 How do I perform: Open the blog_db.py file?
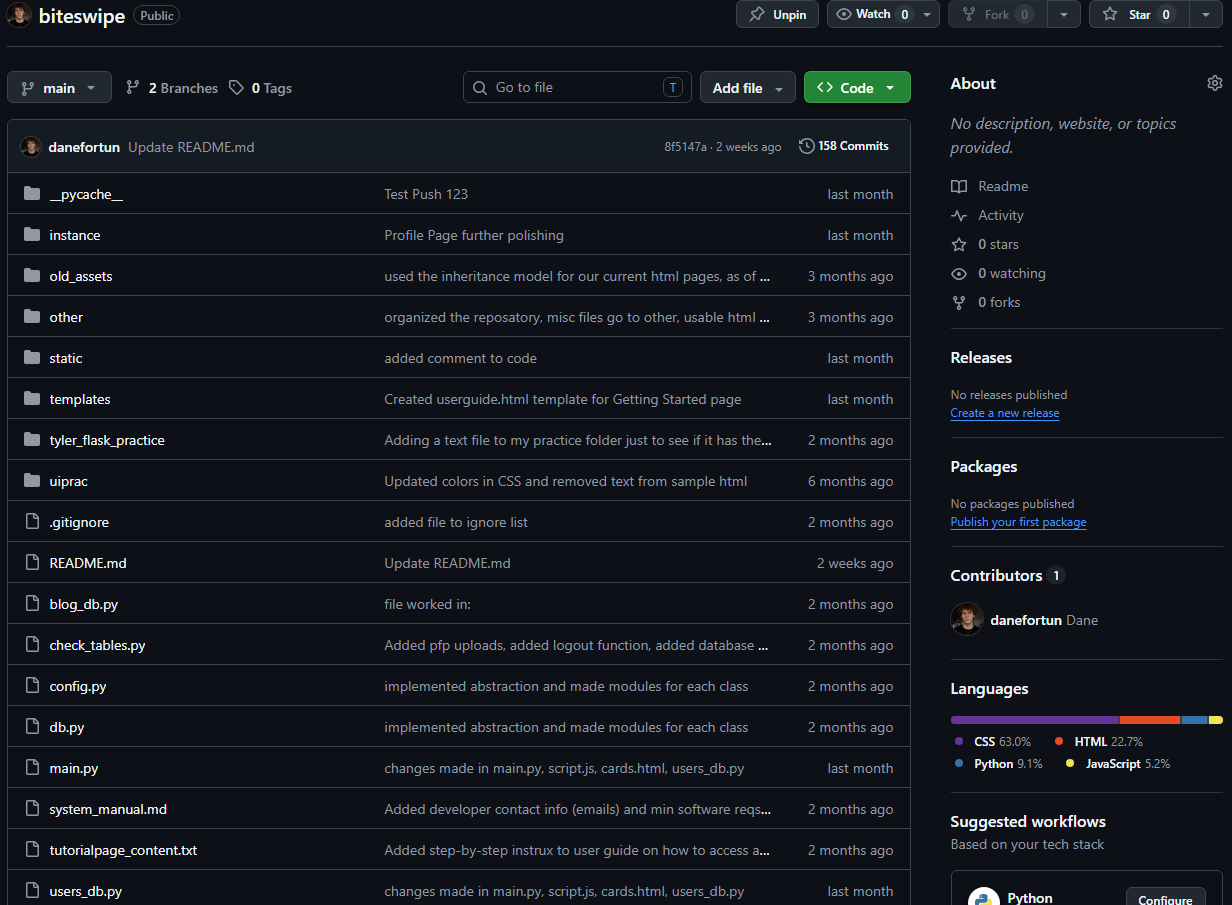click(84, 604)
